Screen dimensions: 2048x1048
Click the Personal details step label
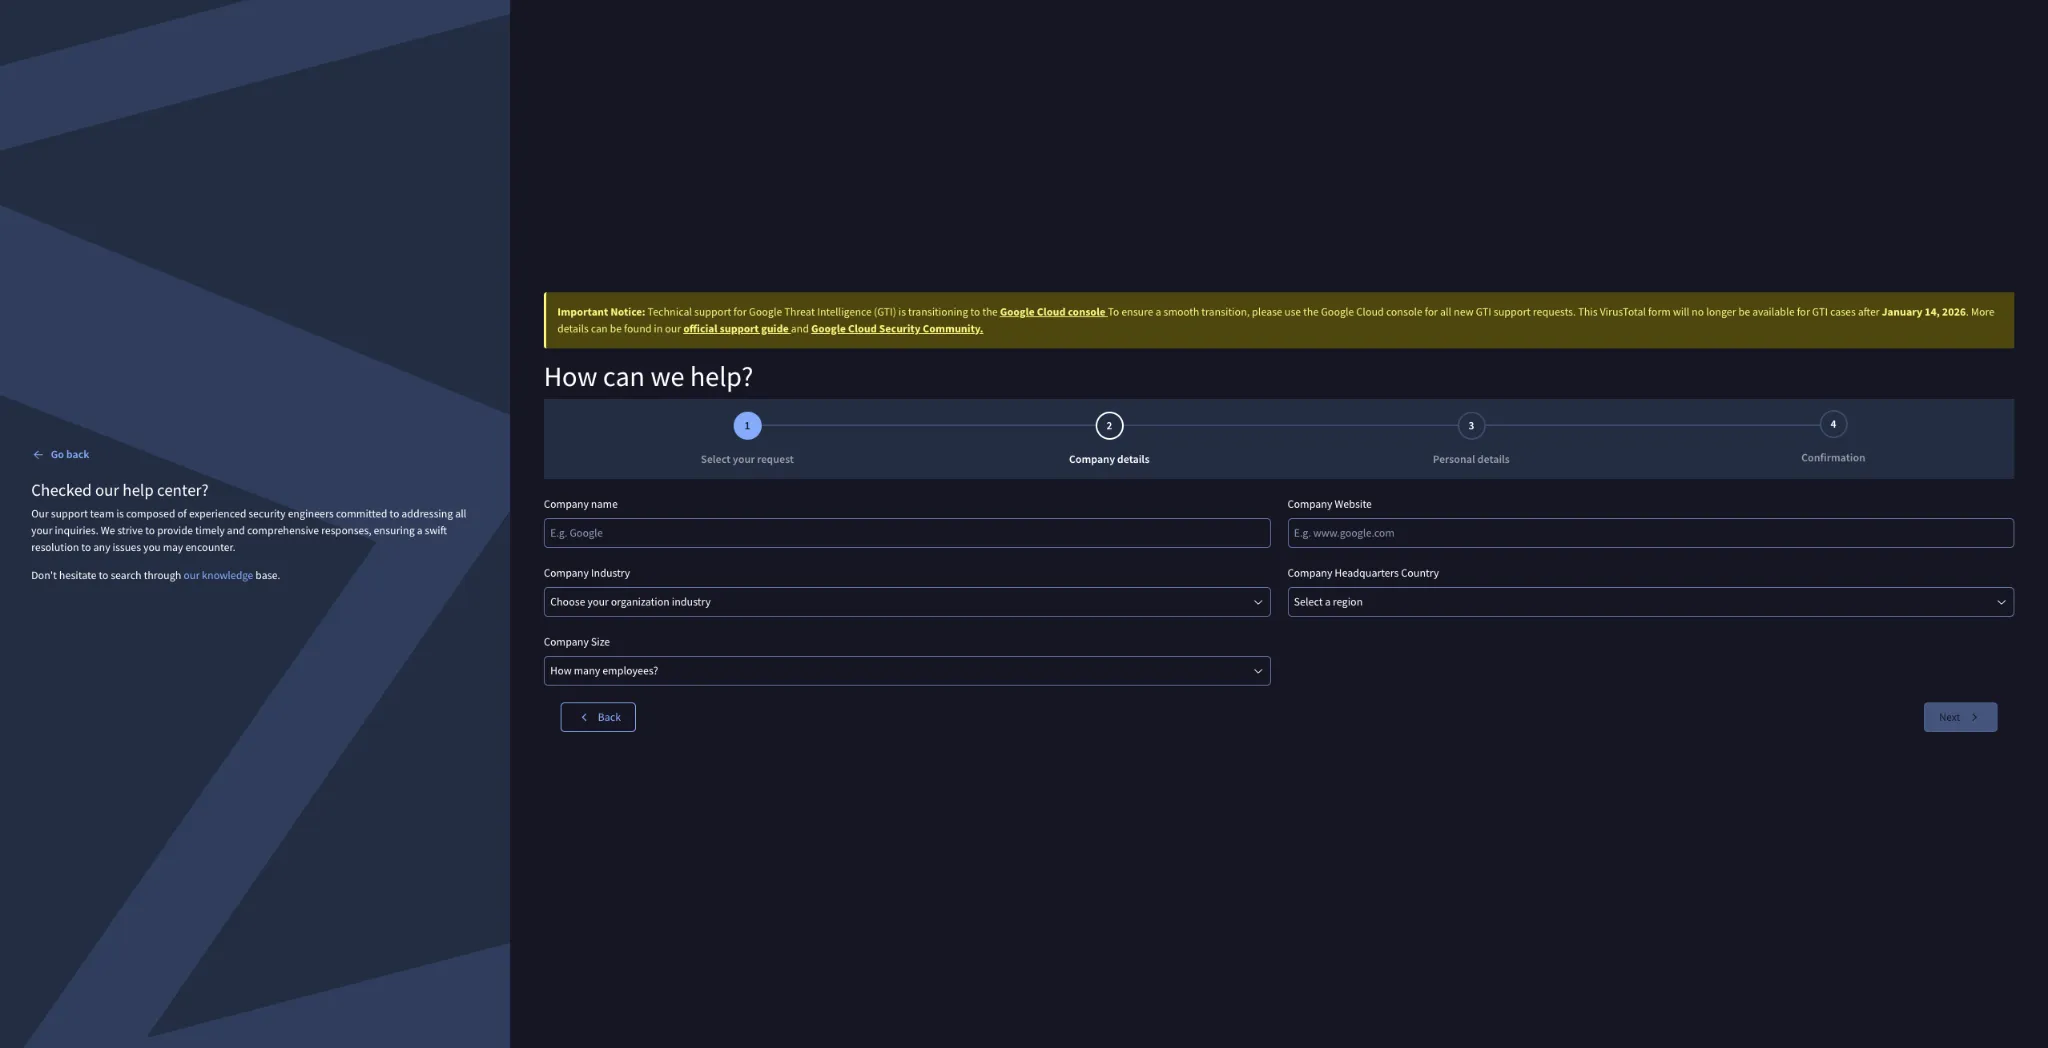[1471, 460]
